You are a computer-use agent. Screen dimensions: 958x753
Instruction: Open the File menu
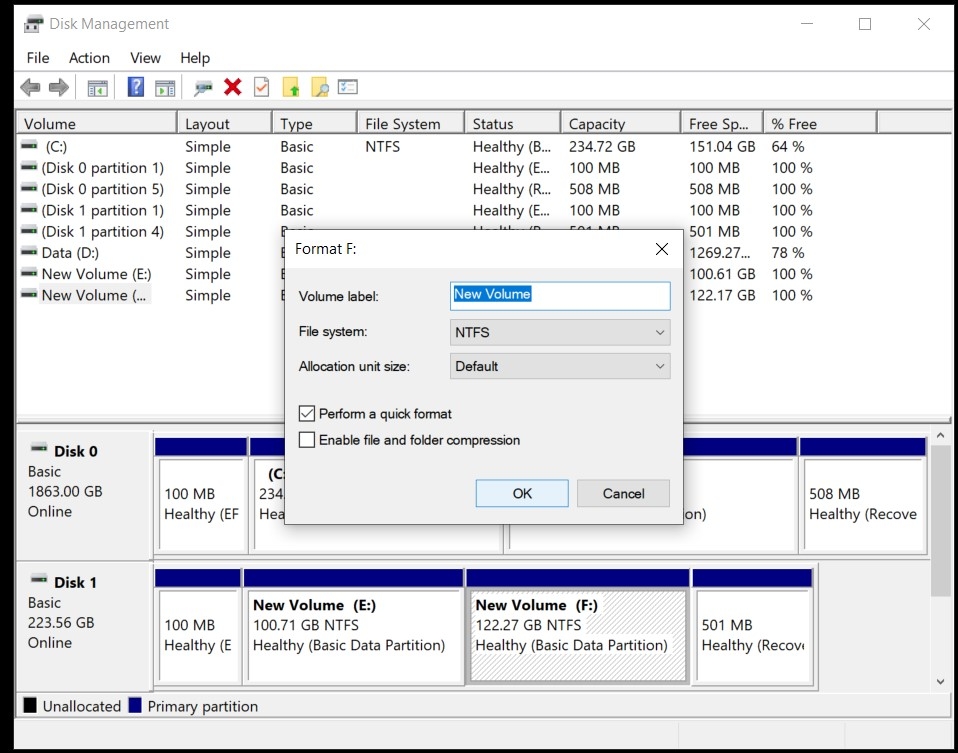pyautogui.click(x=38, y=57)
